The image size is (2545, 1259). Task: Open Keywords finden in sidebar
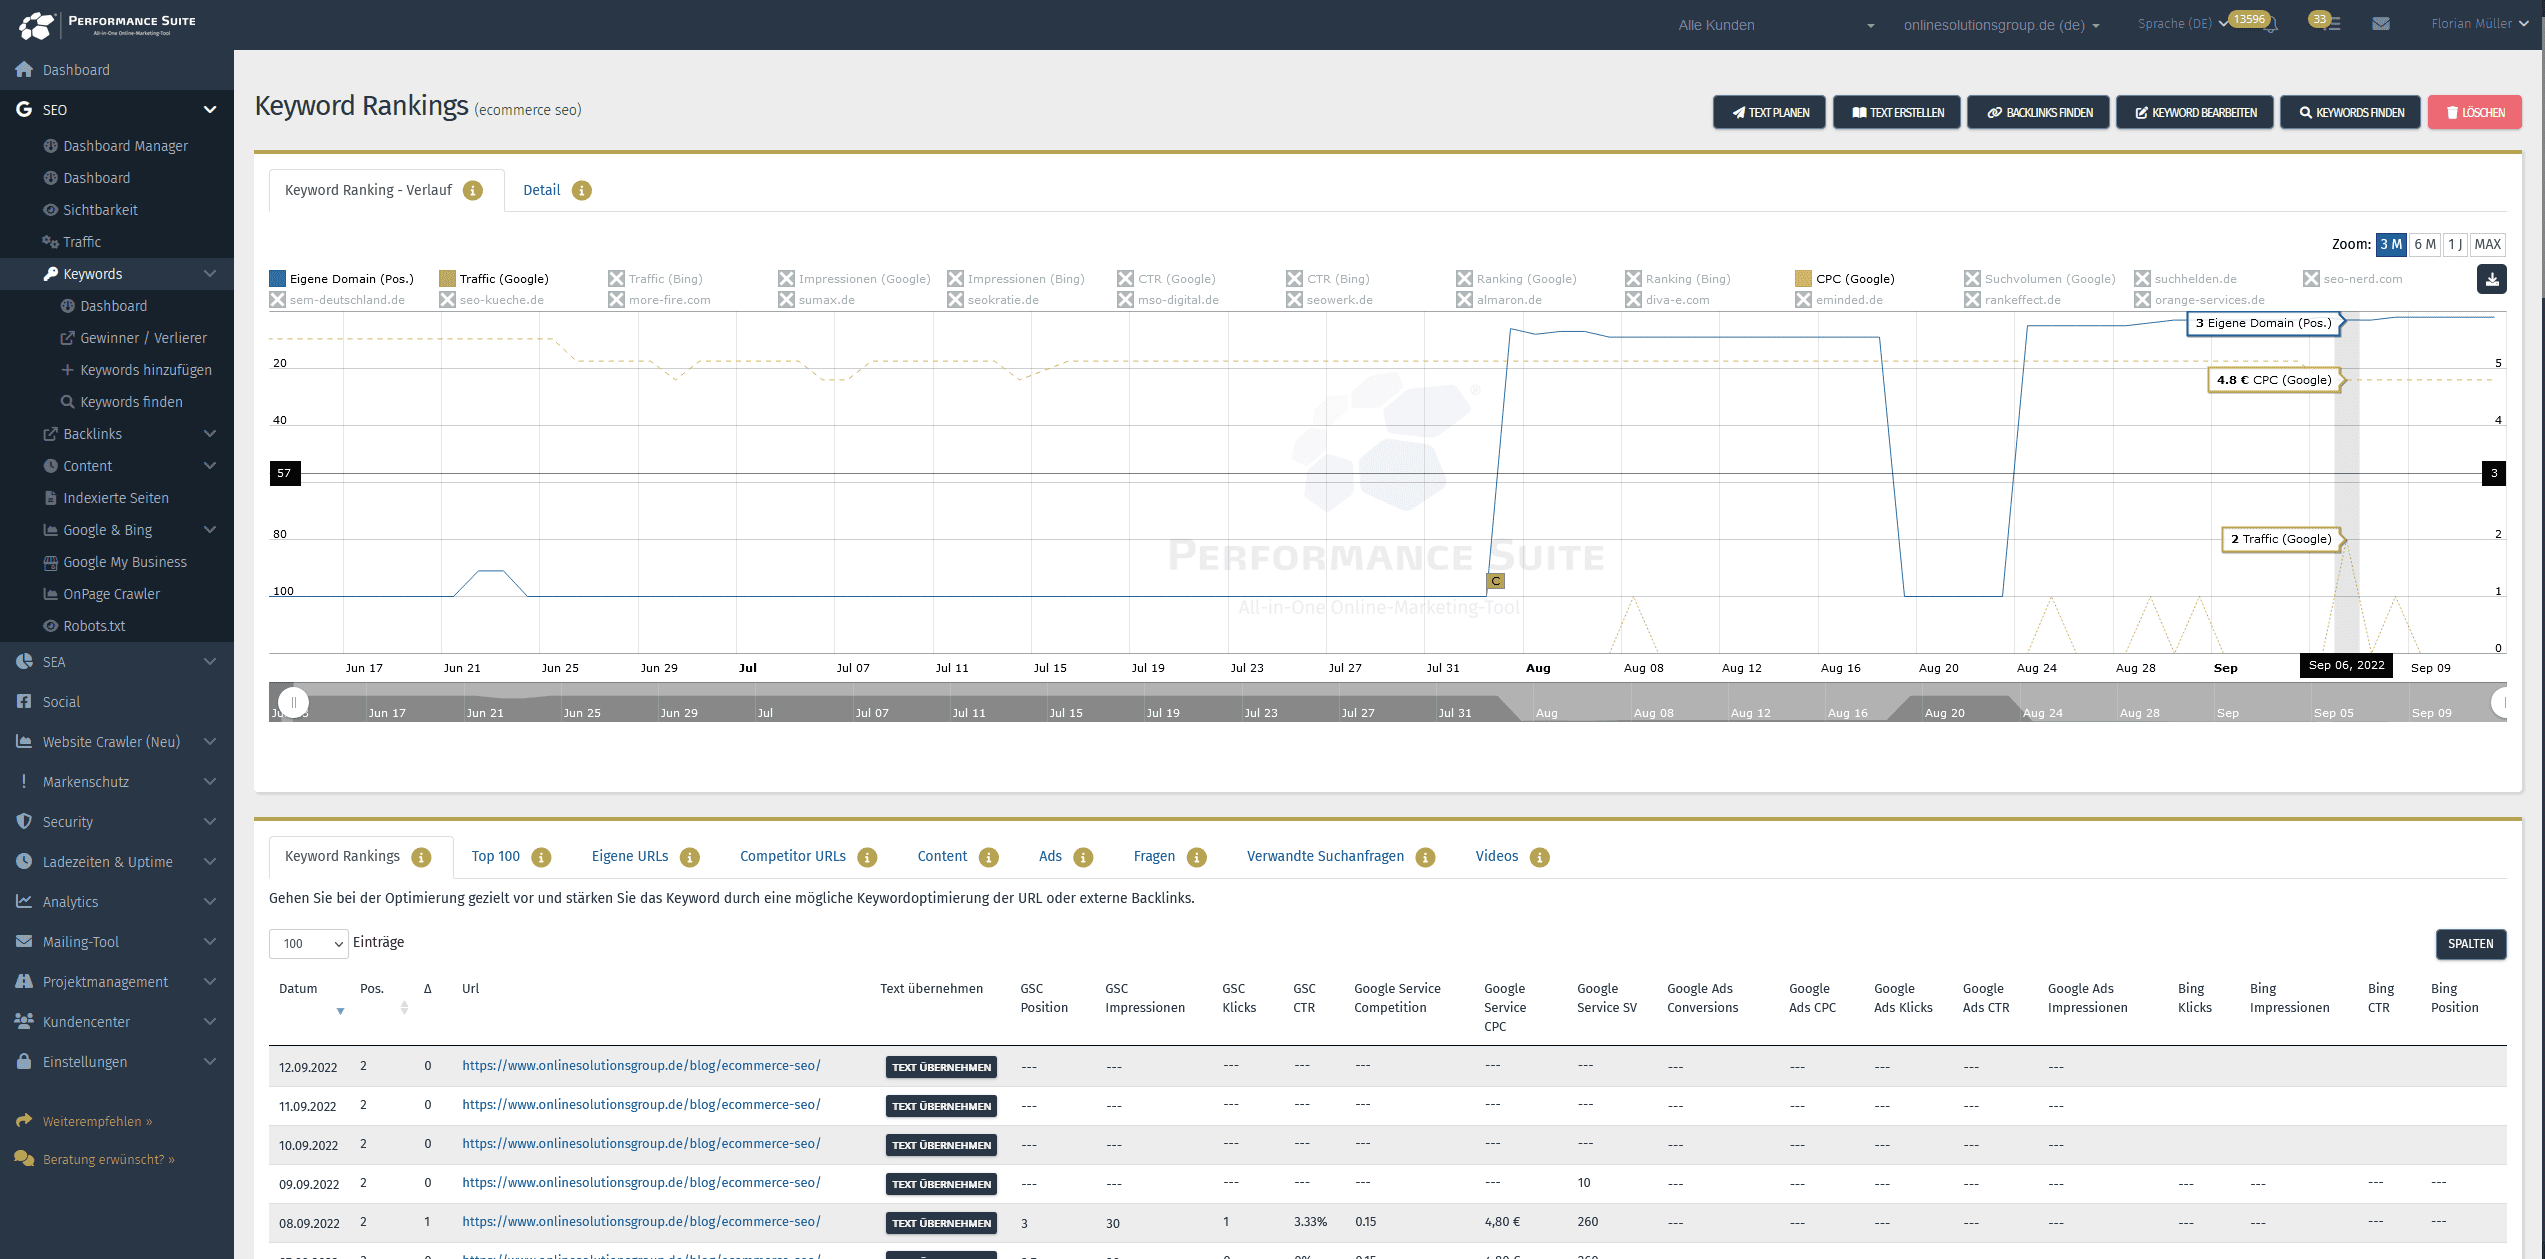click(131, 402)
